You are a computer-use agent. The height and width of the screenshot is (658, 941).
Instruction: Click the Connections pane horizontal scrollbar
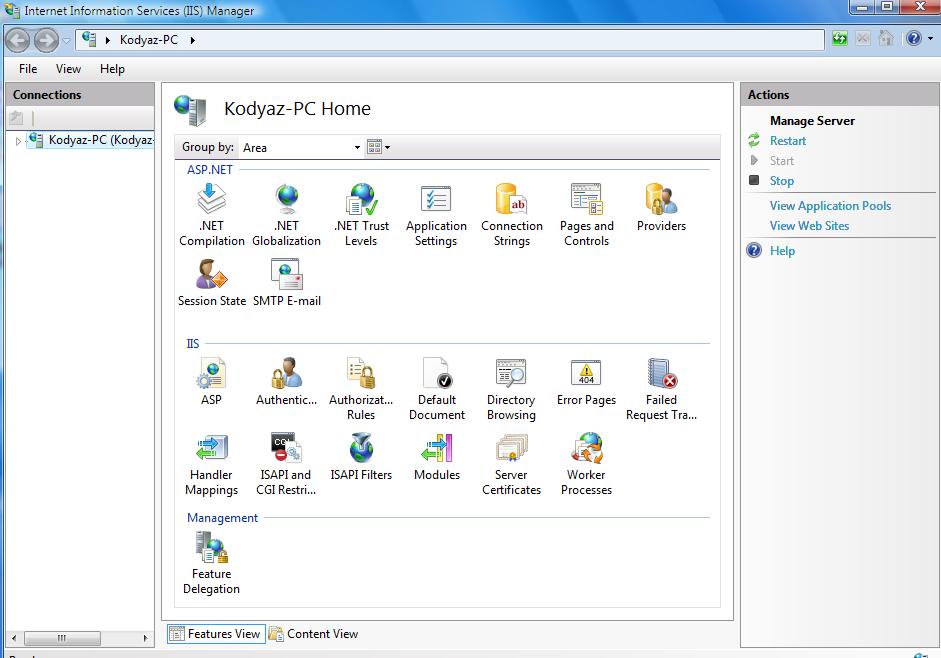(x=62, y=638)
